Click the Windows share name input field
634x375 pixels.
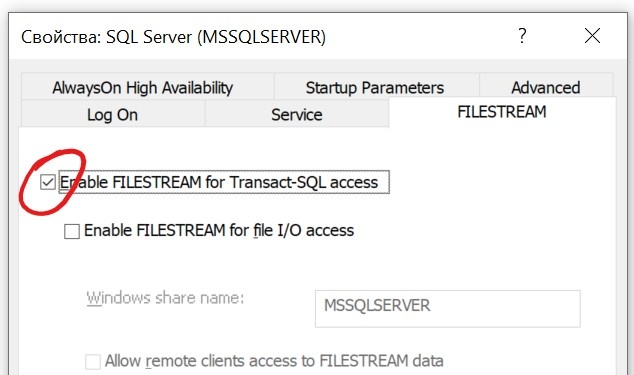point(448,308)
